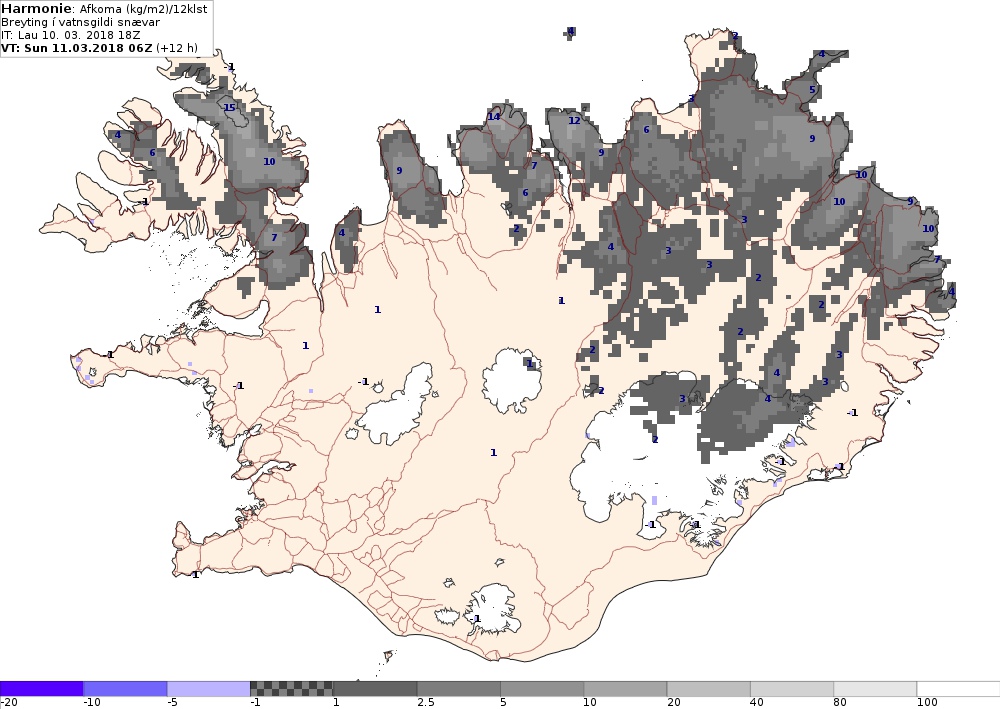Click the pale gray 40 to 80 legend swatch
1000x709 pixels.
point(792,689)
